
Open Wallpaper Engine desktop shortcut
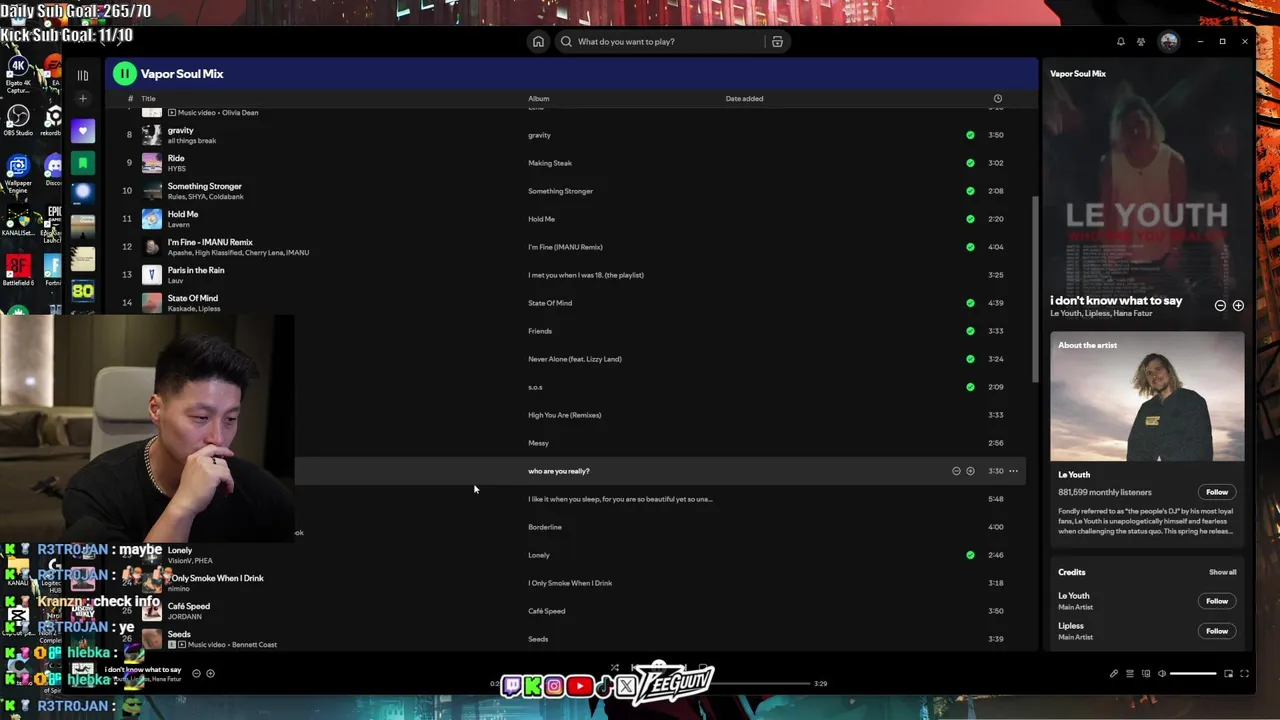pyautogui.click(x=18, y=173)
